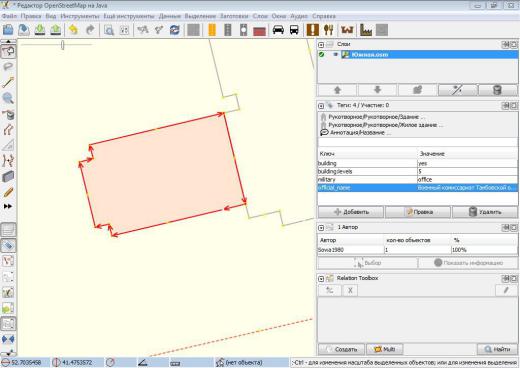520x368 pixels.
Task: Expand up arrow above left toolbar
Action: 8,41
